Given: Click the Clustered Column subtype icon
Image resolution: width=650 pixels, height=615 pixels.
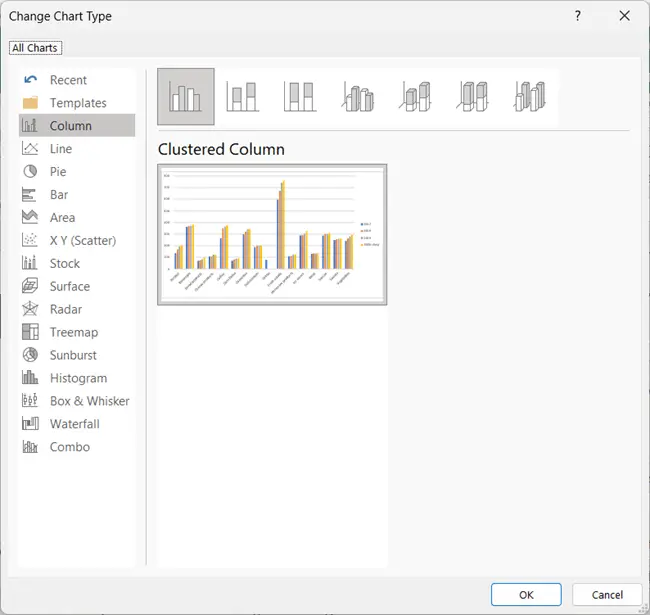Looking at the screenshot, I should (186, 97).
